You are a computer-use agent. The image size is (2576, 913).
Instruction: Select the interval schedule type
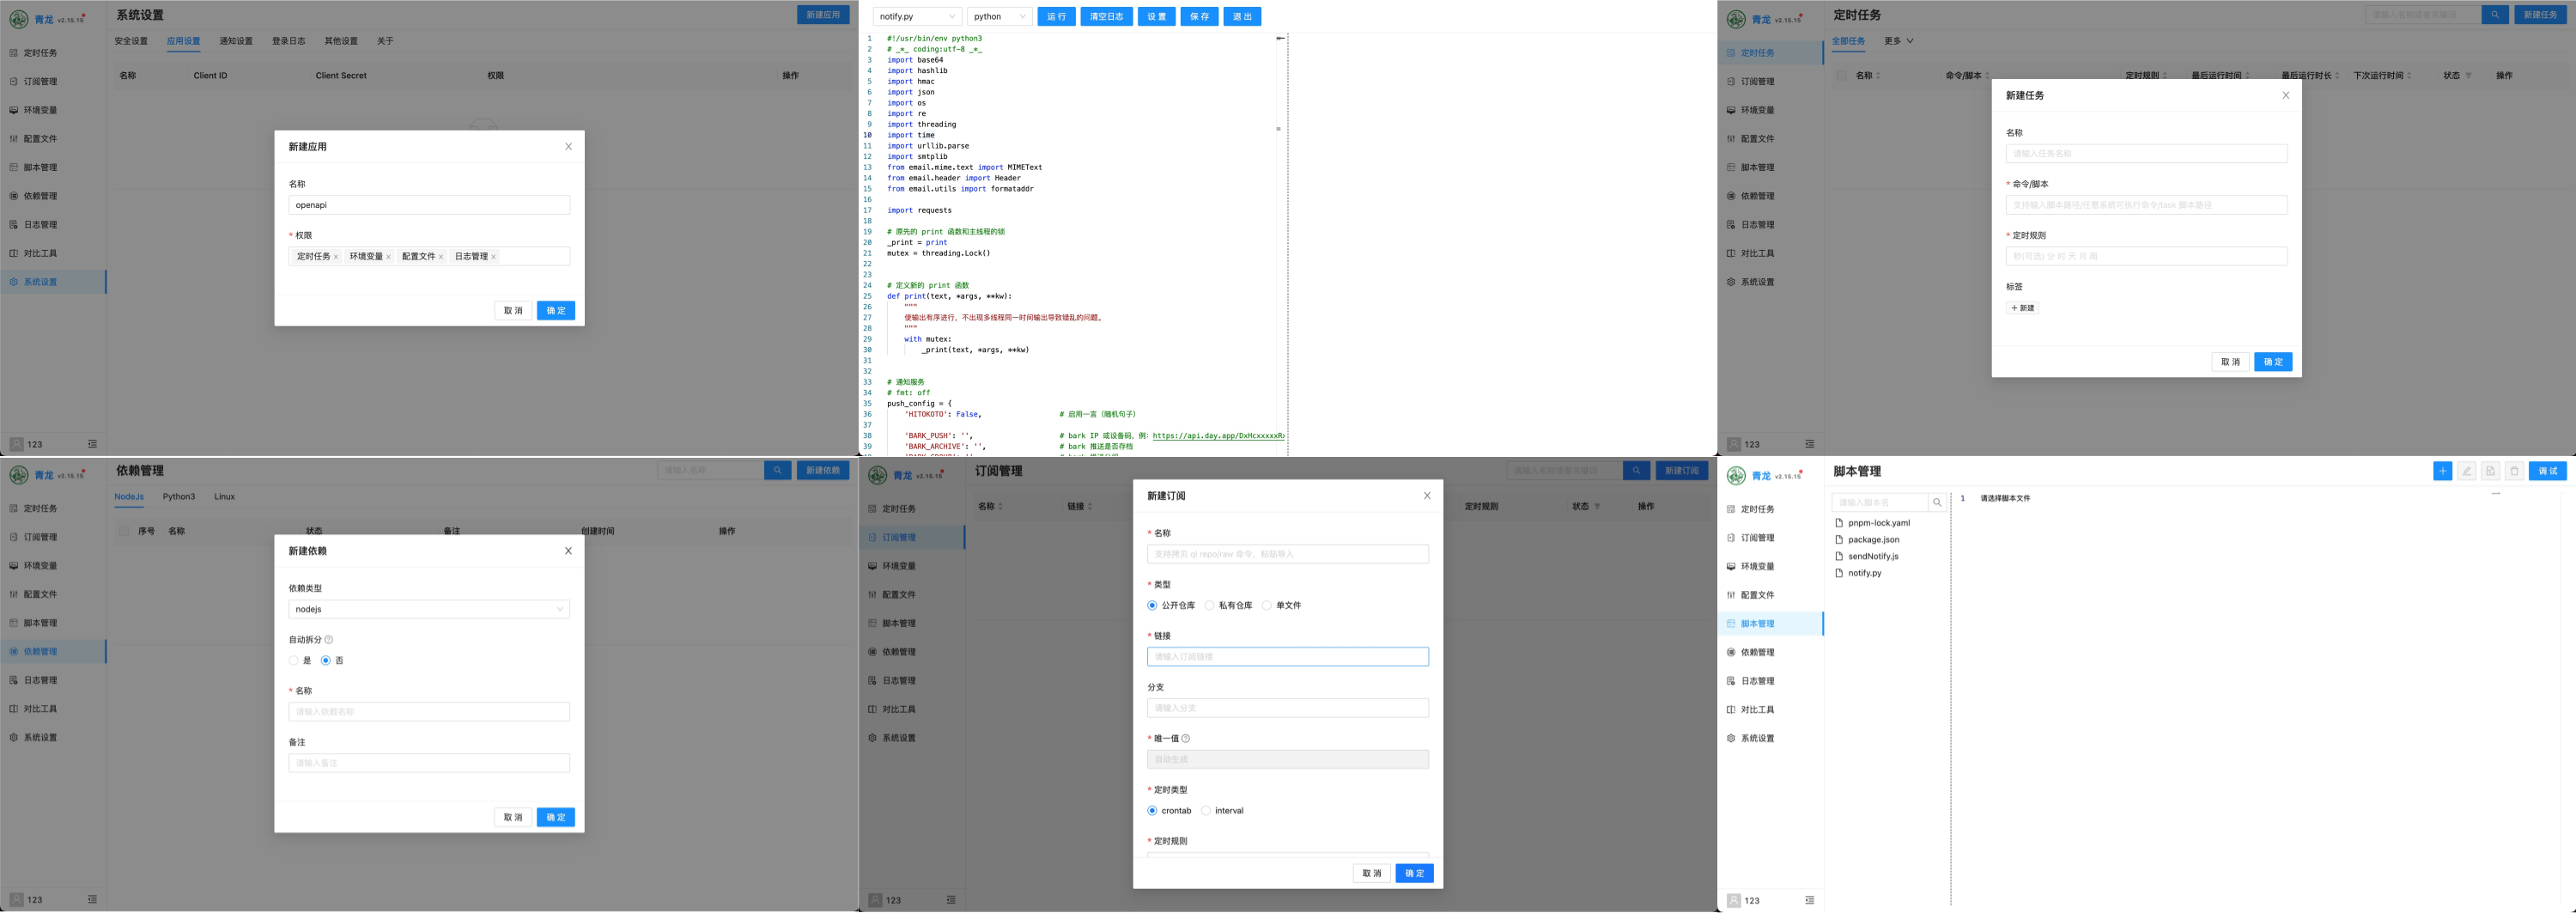tap(1206, 811)
